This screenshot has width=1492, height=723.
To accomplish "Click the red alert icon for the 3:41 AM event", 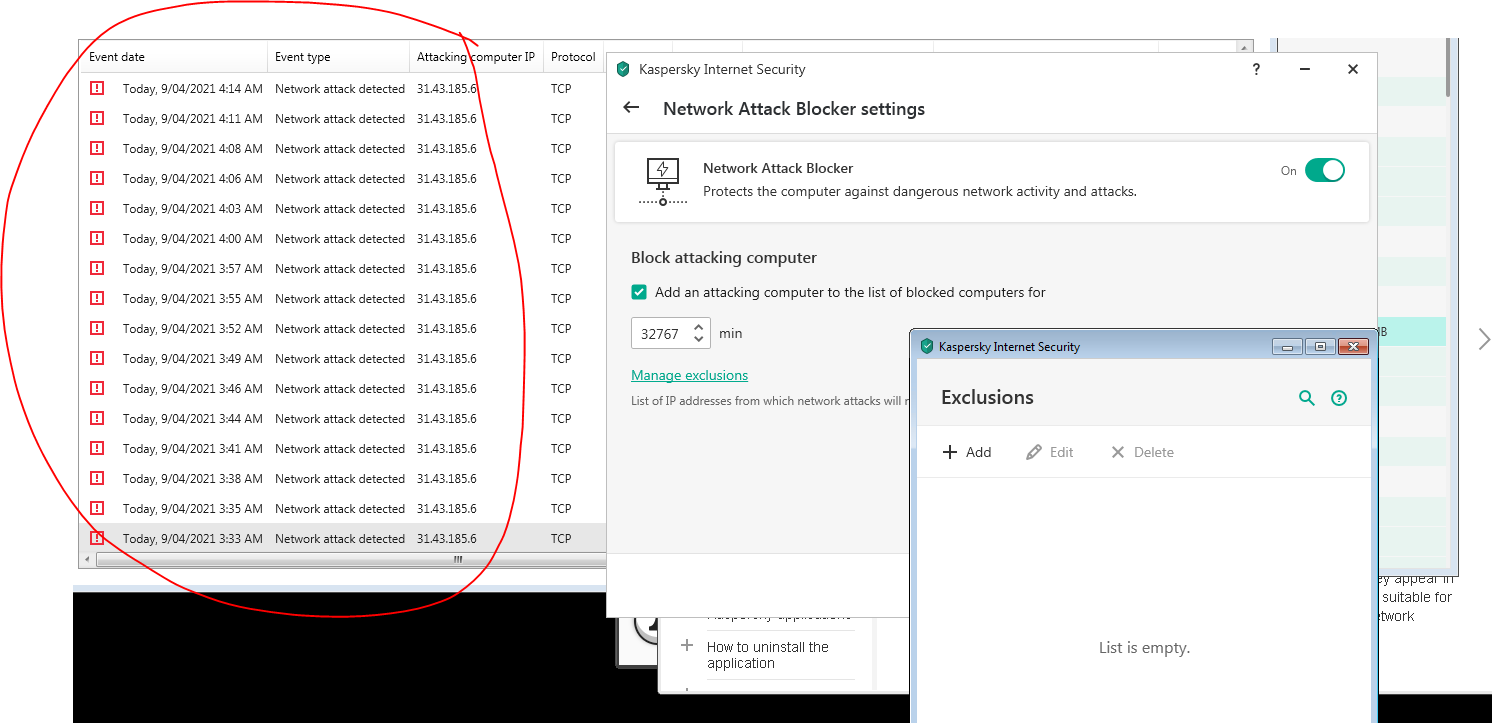I will coord(97,448).
